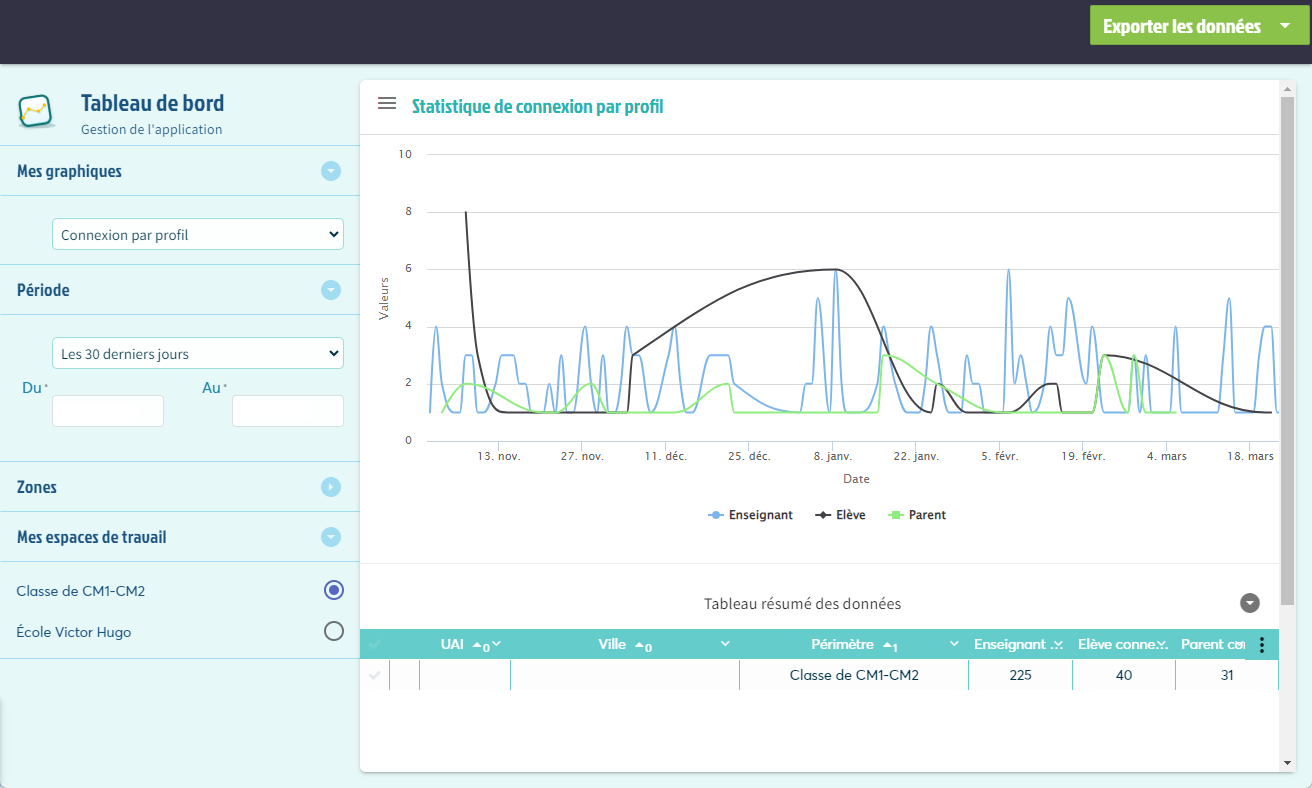The image size is (1312, 788).
Task: Toggle the Enseignant series in legend
Action: [750, 515]
